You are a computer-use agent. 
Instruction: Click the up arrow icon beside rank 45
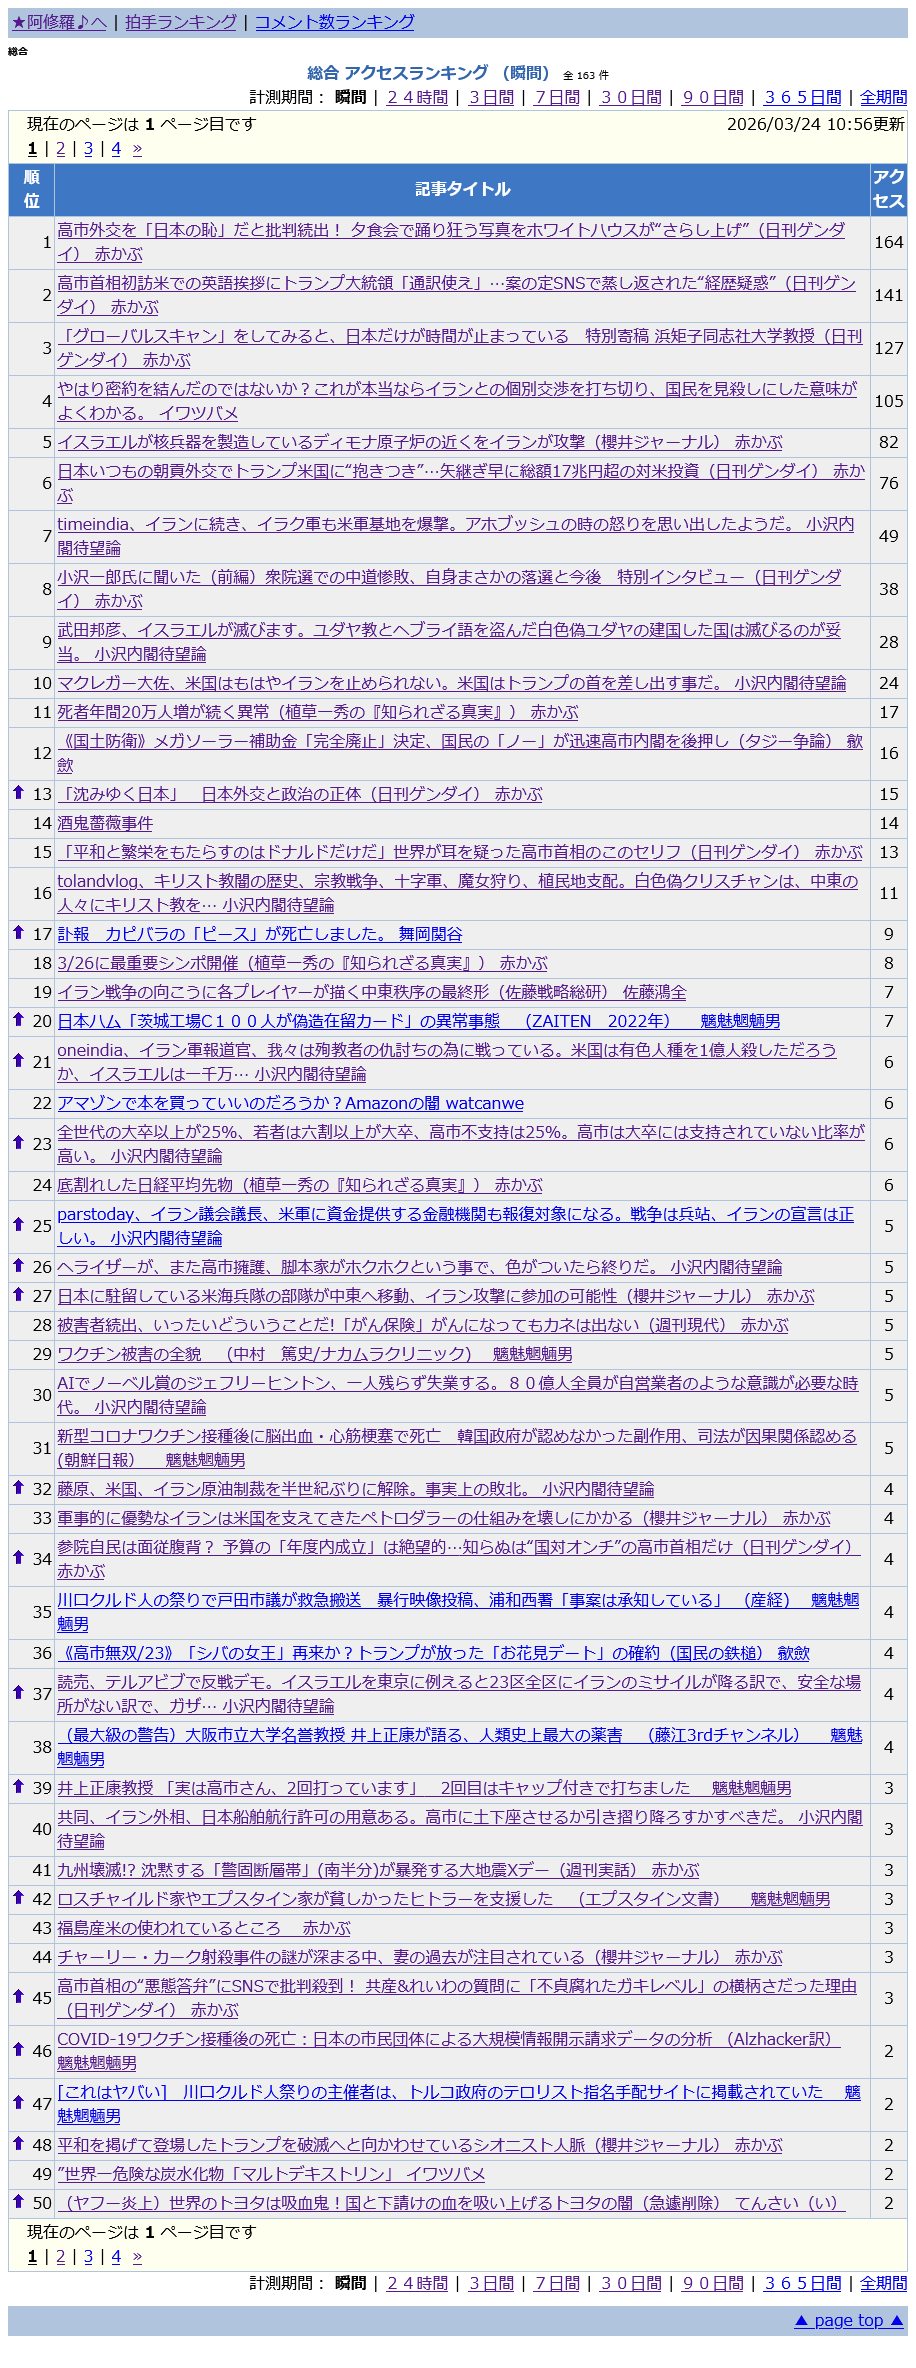coord(18,1996)
